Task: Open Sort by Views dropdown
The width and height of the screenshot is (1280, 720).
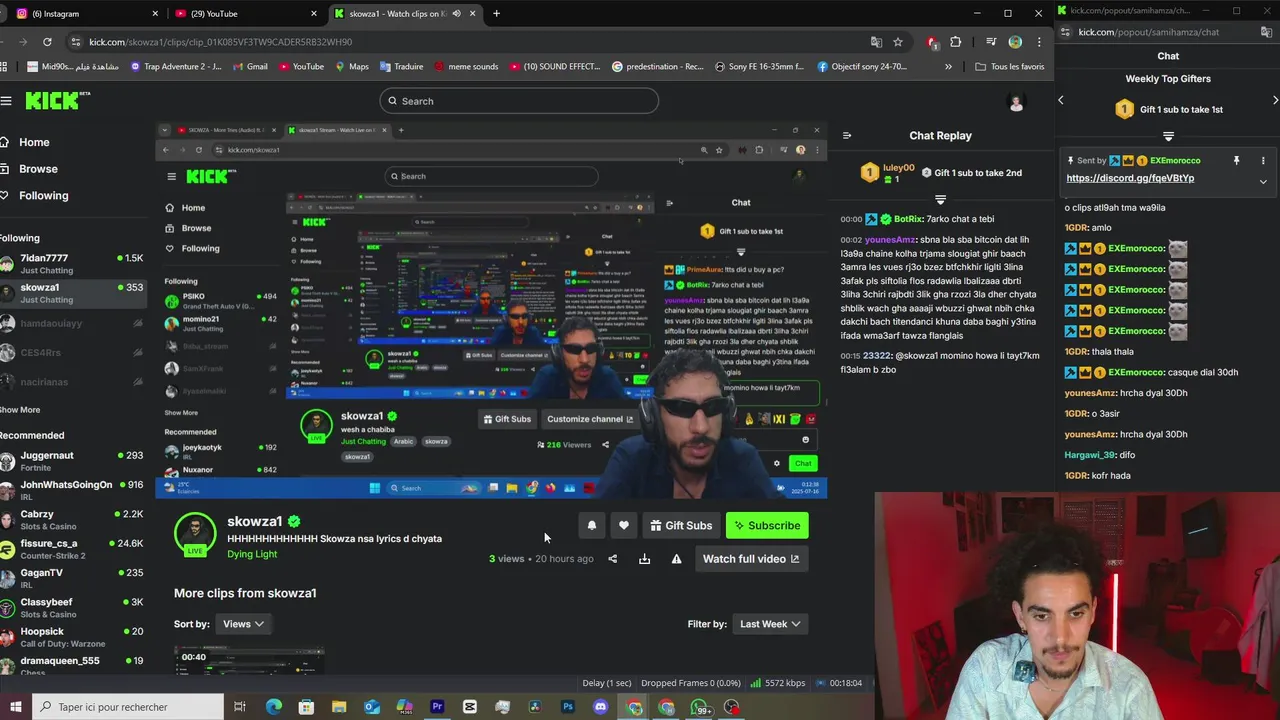Action: click(243, 624)
